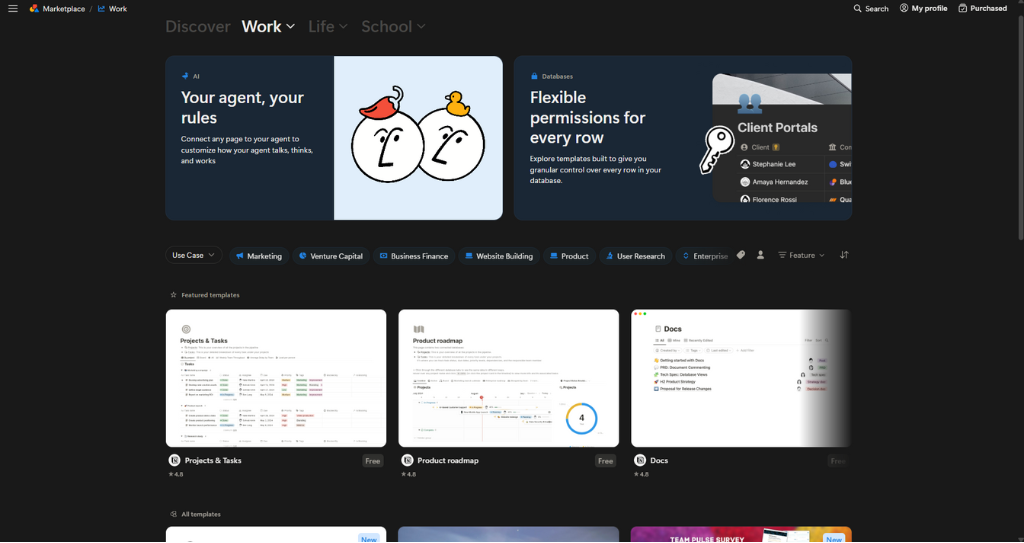Click the Business Finance chip icon
This screenshot has height=543, width=1024.
point(383,256)
